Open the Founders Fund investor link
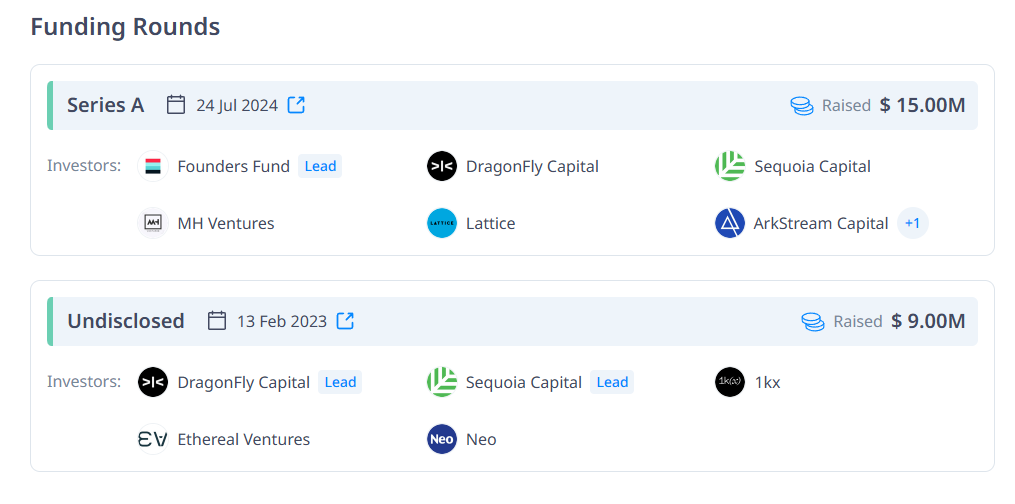The image size is (1015, 504). (x=234, y=167)
